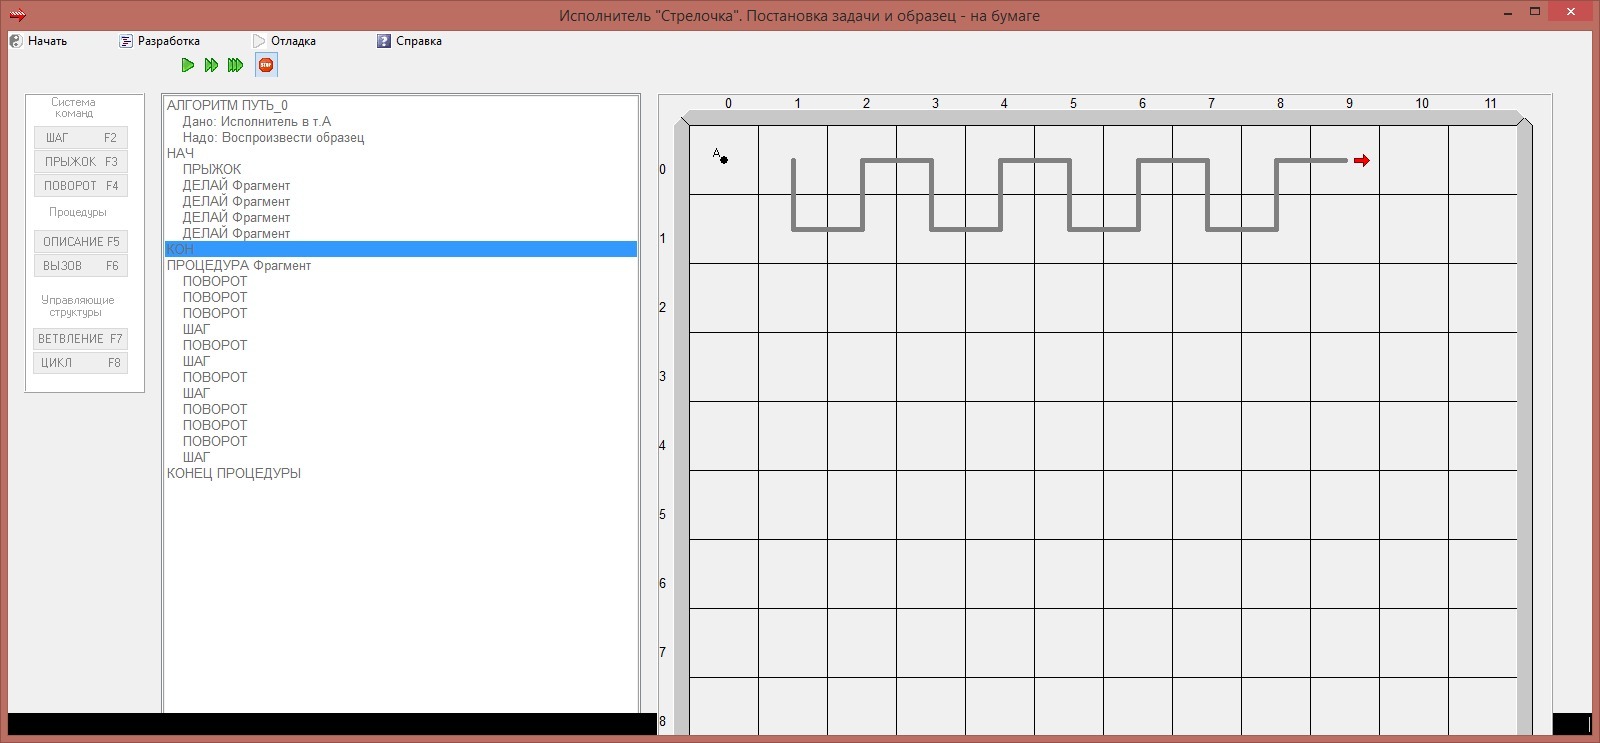Click the double-arrow fast run icon
Screen dimensions: 1600x743
(211, 65)
